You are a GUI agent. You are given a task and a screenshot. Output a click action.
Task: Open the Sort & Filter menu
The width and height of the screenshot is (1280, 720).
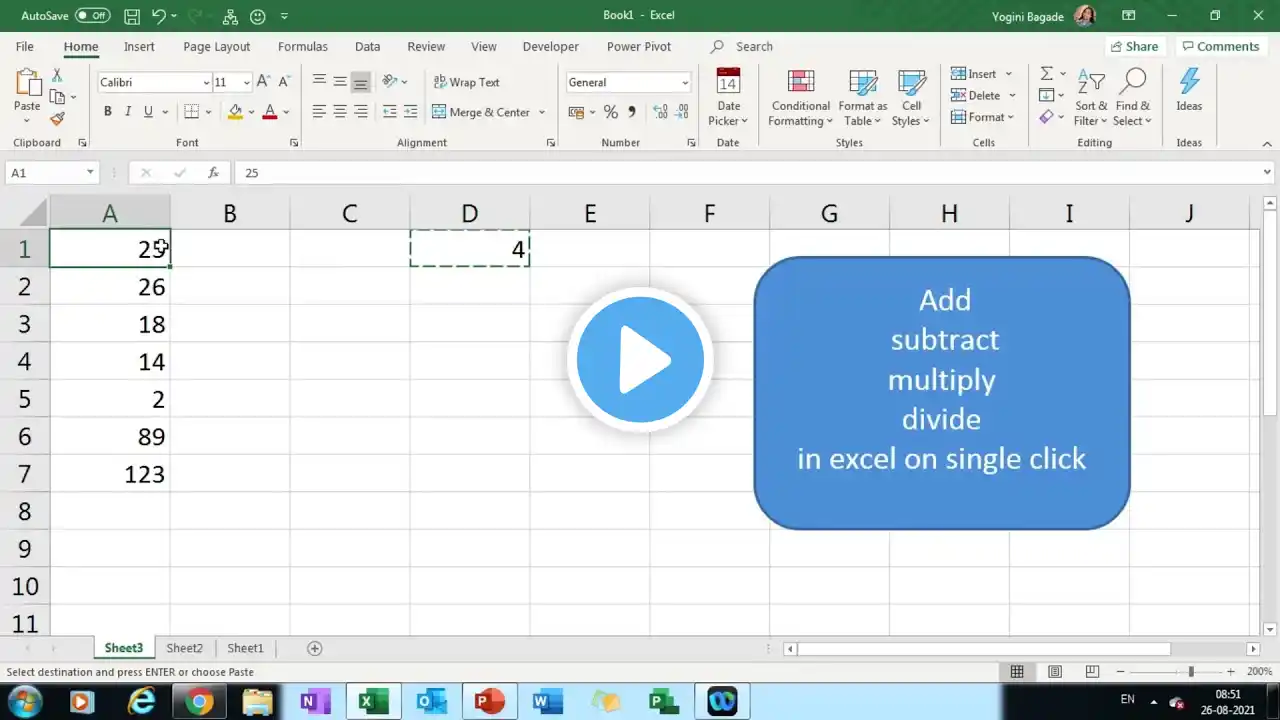(1091, 98)
